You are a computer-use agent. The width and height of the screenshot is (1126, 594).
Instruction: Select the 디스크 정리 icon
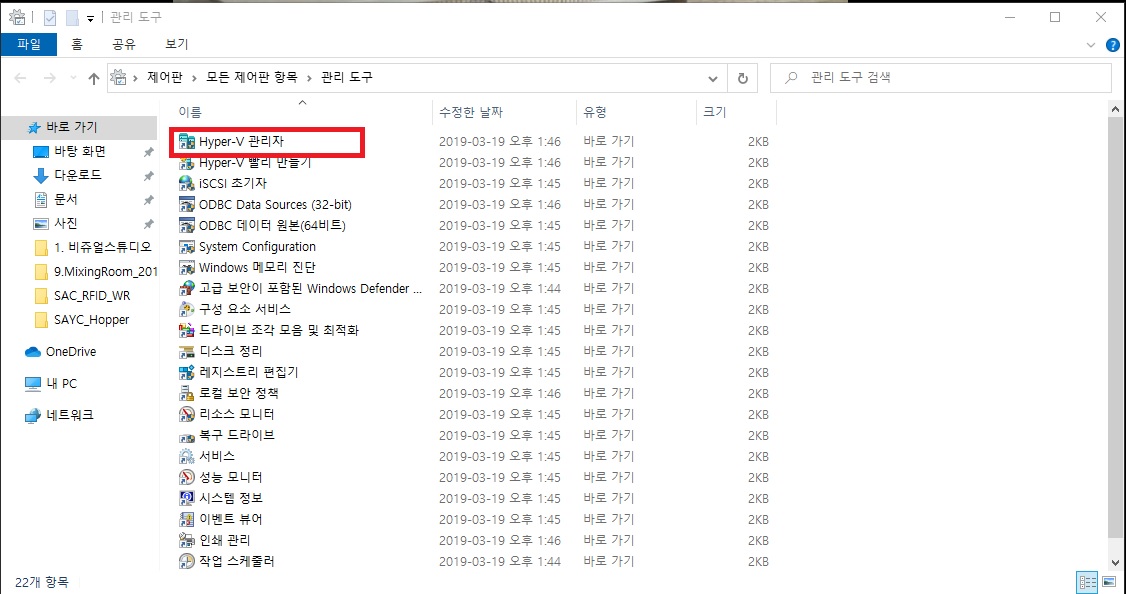tap(187, 351)
